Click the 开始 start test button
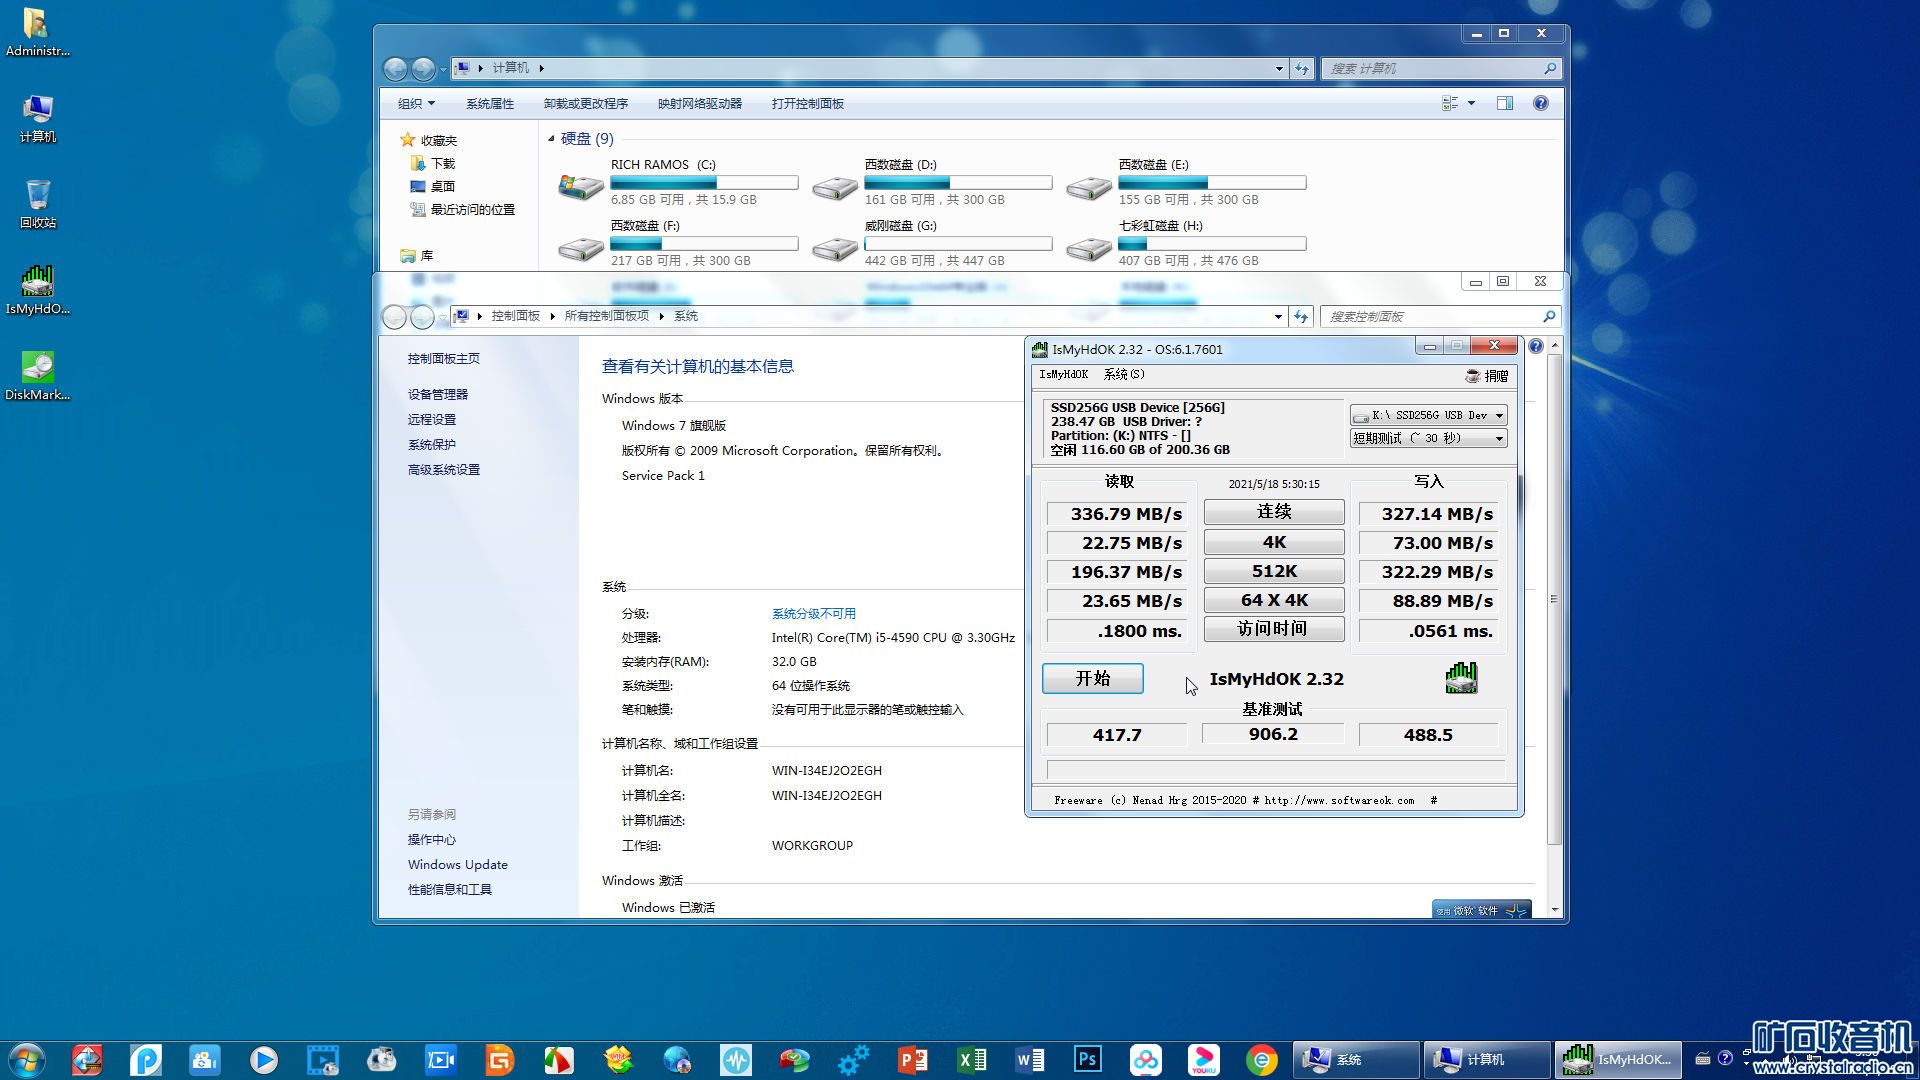The height and width of the screenshot is (1080, 1920). pyautogui.click(x=1093, y=678)
